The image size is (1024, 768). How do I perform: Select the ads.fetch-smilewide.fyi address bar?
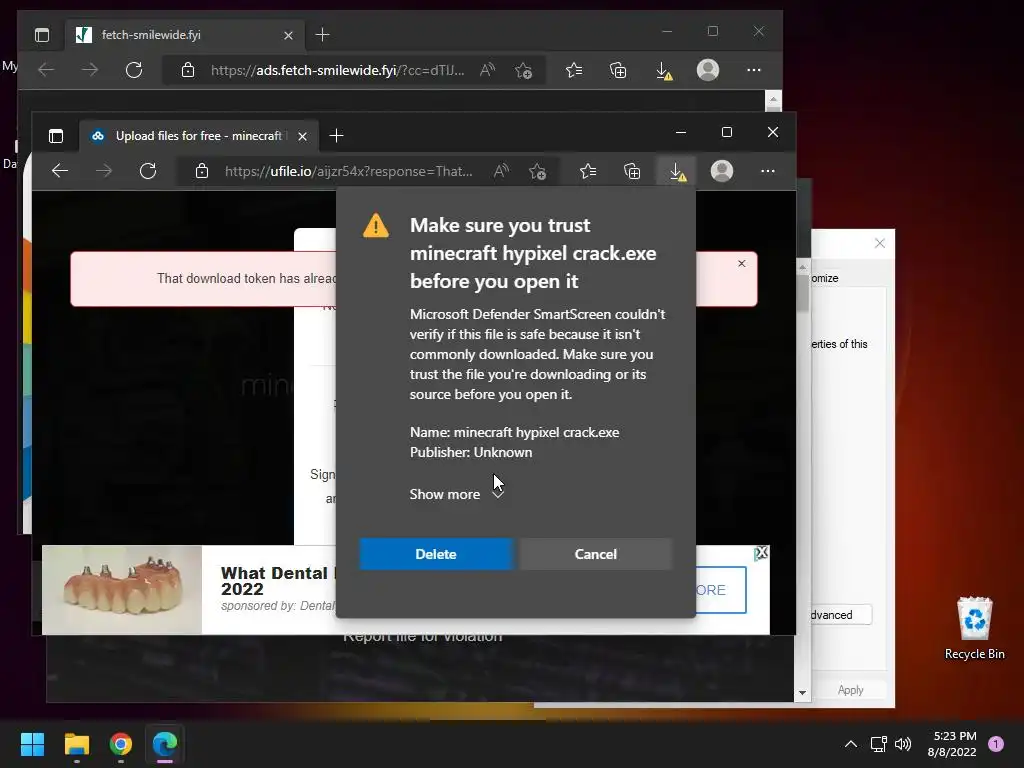pyautogui.click(x=338, y=70)
